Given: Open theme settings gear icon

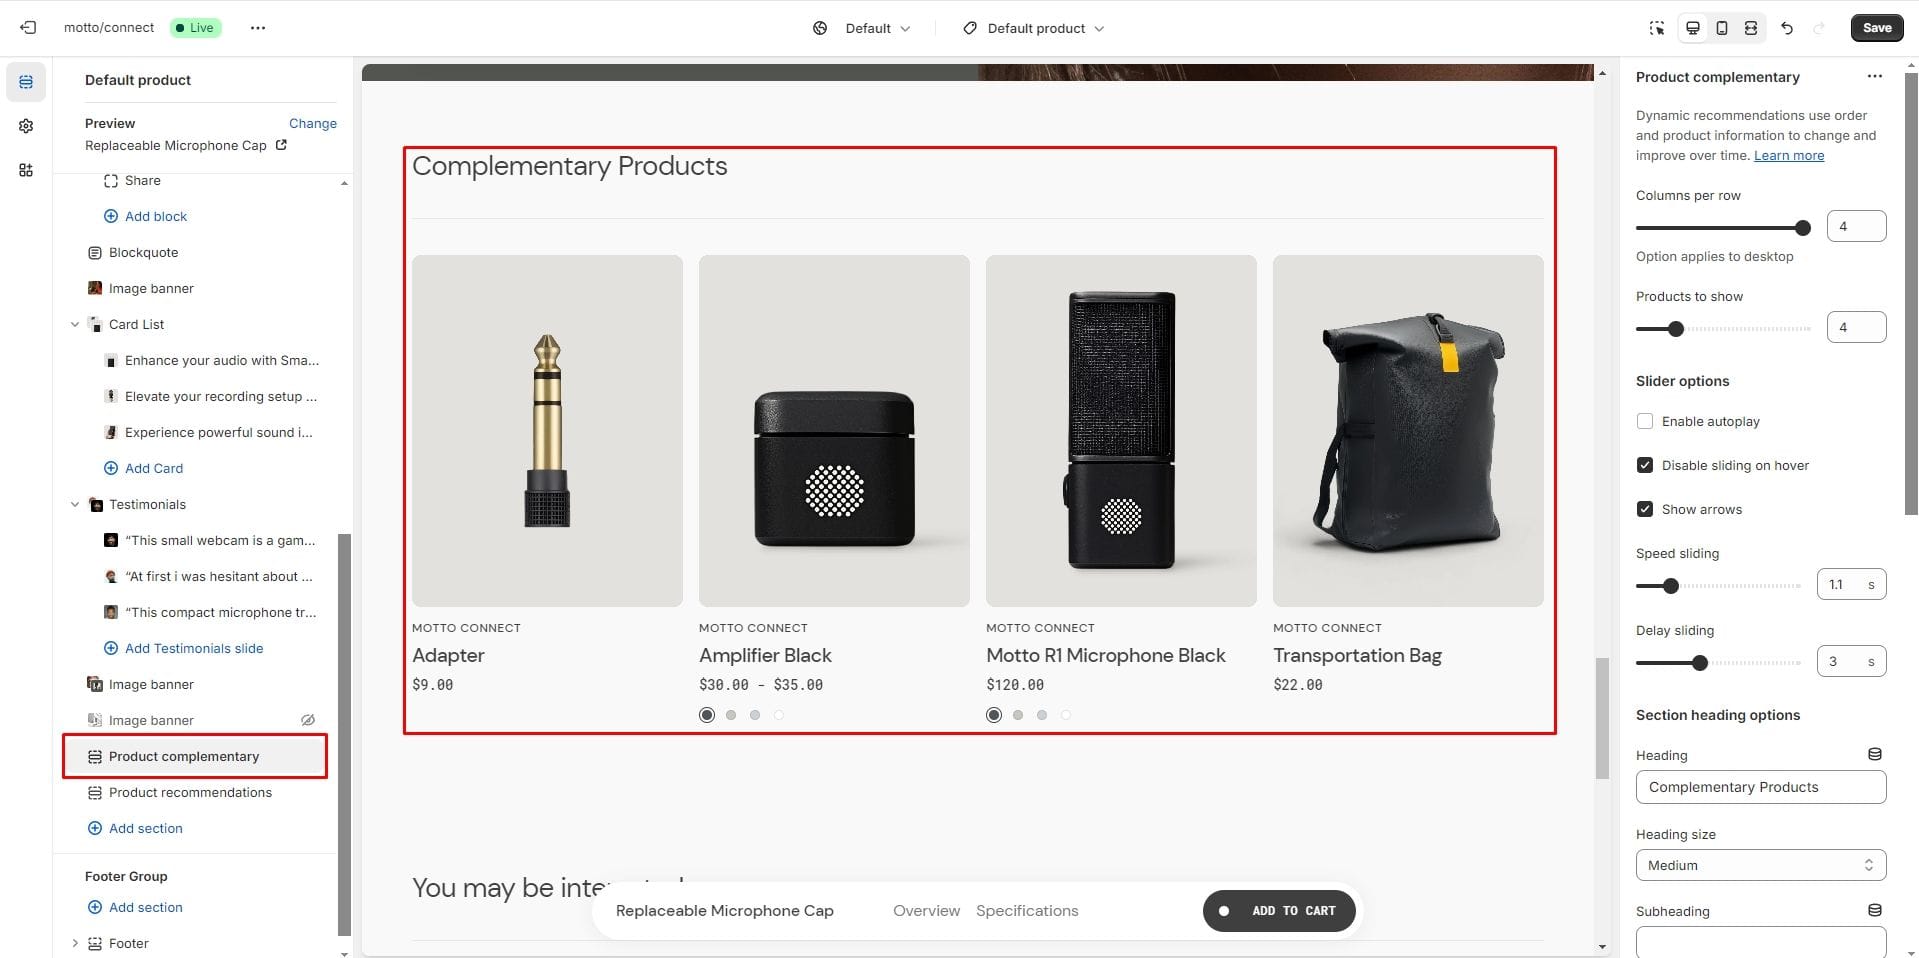Looking at the screenshot, I should click(26, 126).
